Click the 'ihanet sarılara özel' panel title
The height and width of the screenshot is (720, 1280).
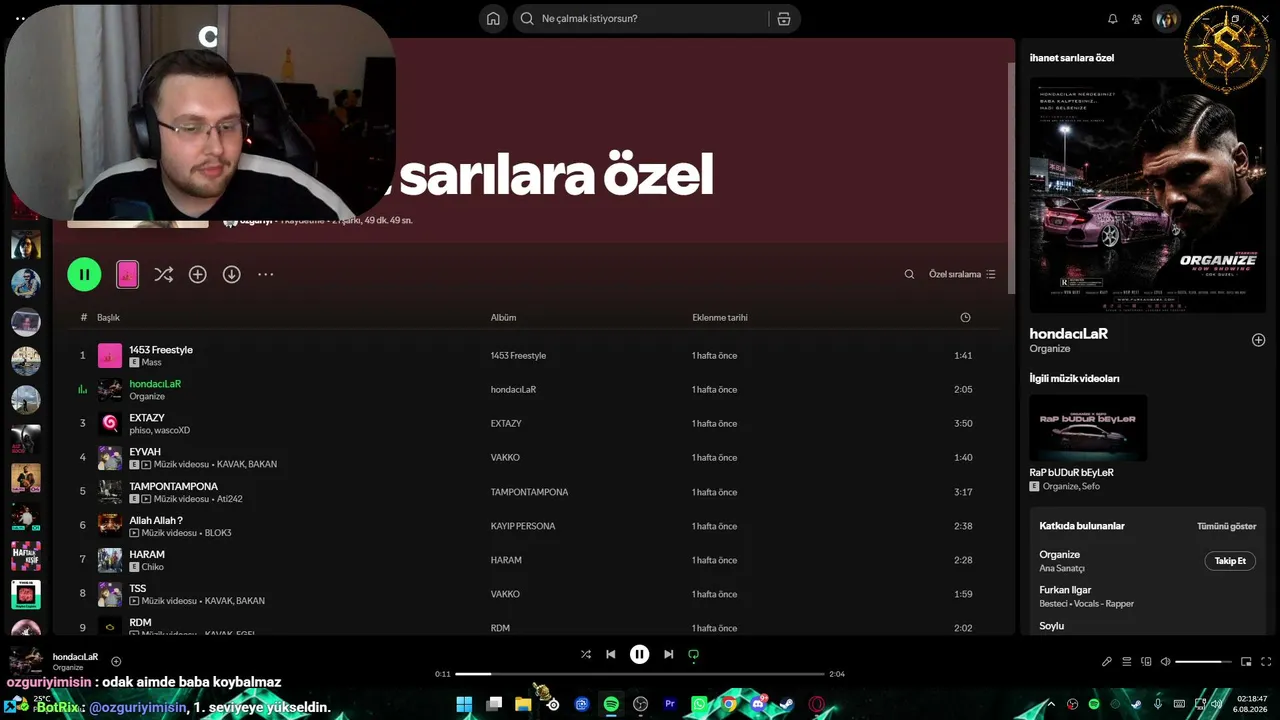tap(1072, 58)
